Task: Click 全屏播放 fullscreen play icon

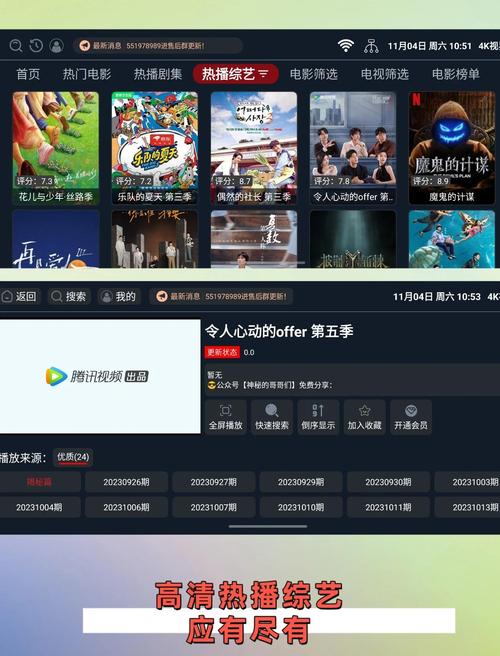Action: tap(226, 410)
